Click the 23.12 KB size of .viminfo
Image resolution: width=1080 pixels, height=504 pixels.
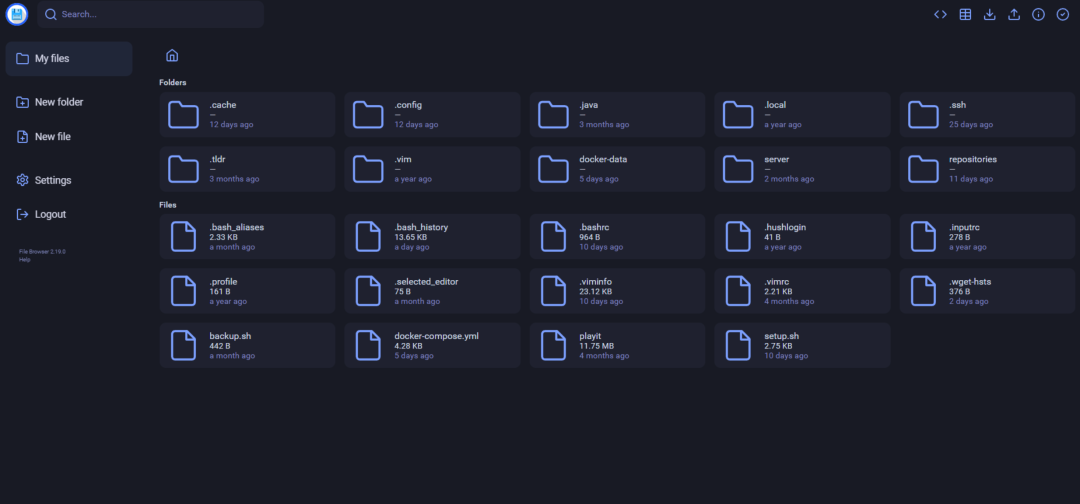(x=596, y=292)
